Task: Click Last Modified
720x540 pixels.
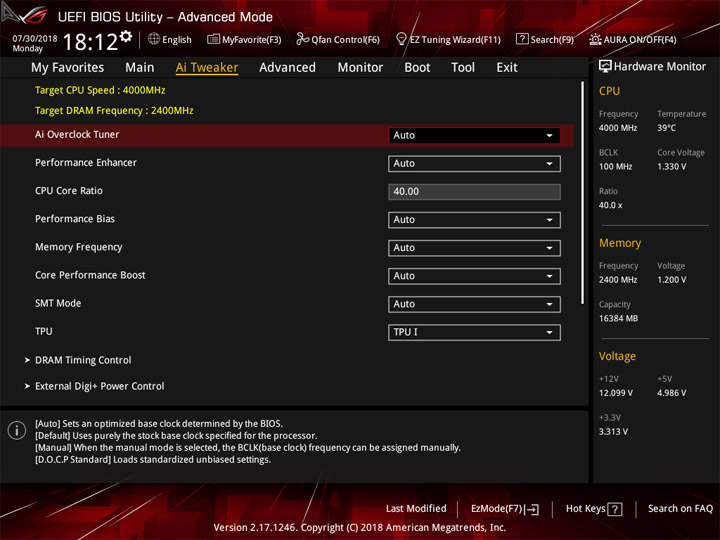Action: click(416, 508)
